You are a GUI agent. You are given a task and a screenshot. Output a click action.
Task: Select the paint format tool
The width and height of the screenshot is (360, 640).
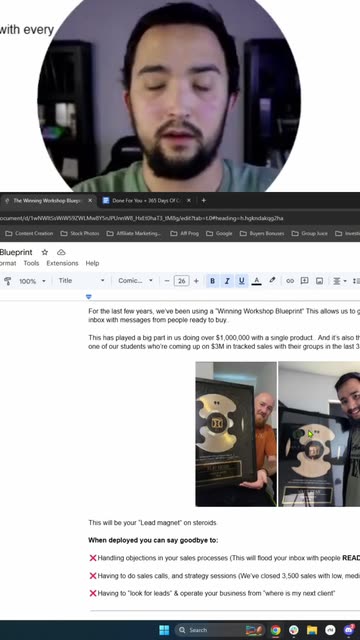7,281
